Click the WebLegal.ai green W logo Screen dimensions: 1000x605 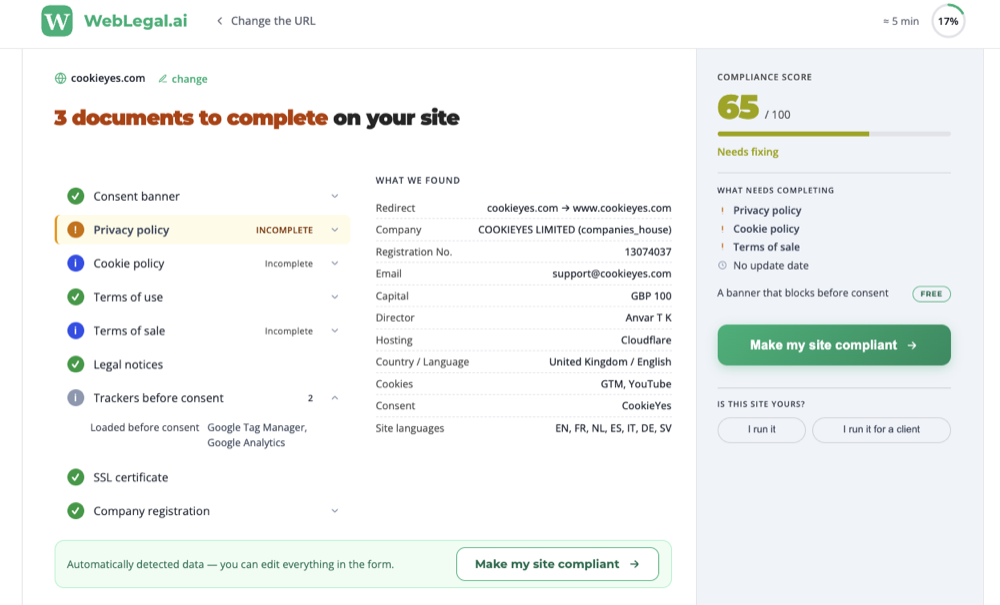tap(57, 21)
